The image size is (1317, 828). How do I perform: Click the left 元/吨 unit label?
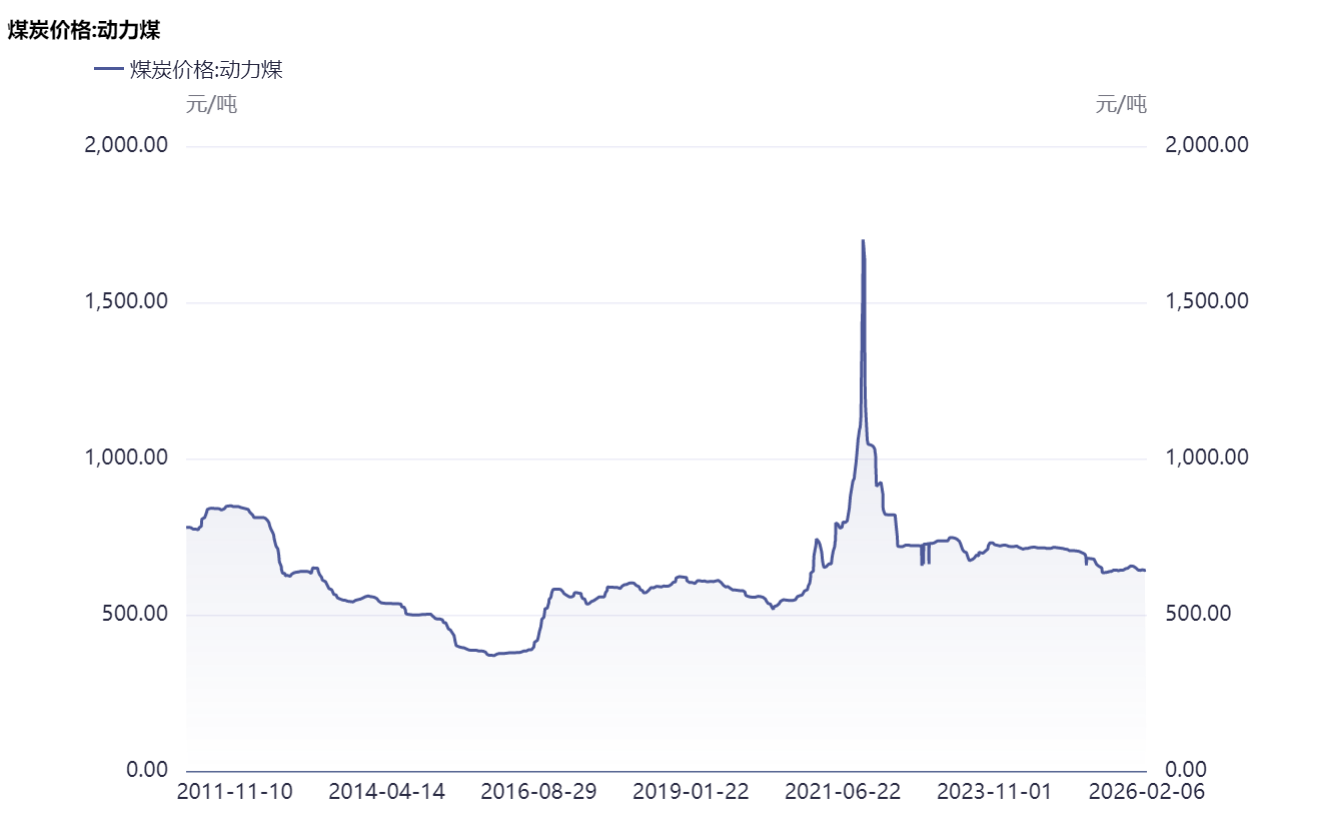(211, 104)
